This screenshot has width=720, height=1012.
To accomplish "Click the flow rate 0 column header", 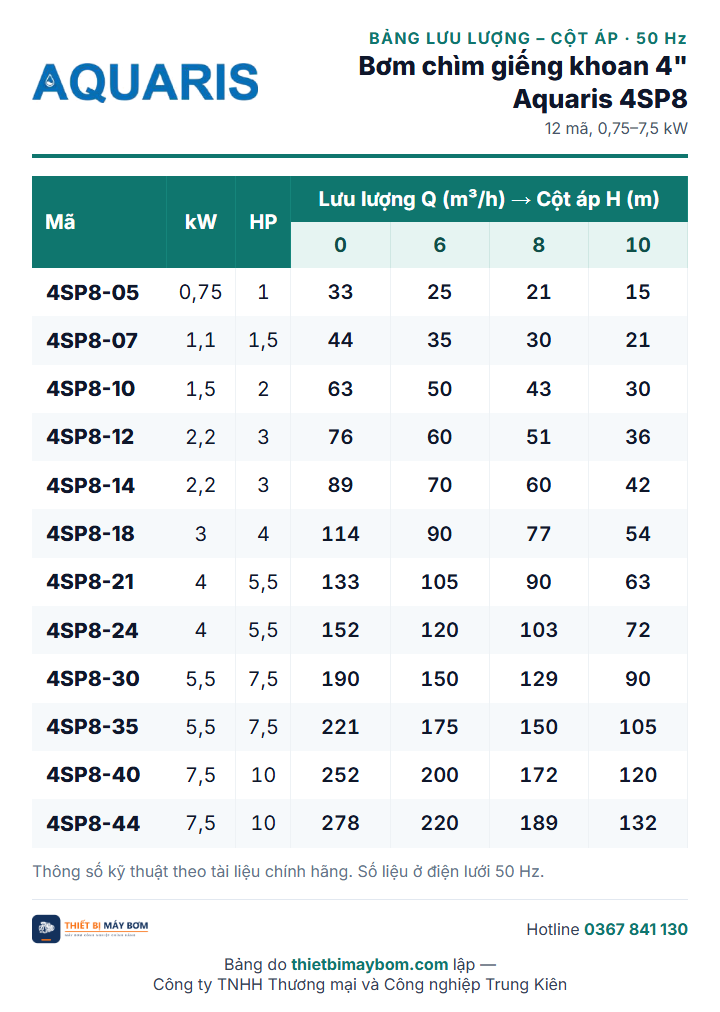I will click(341, 245).
